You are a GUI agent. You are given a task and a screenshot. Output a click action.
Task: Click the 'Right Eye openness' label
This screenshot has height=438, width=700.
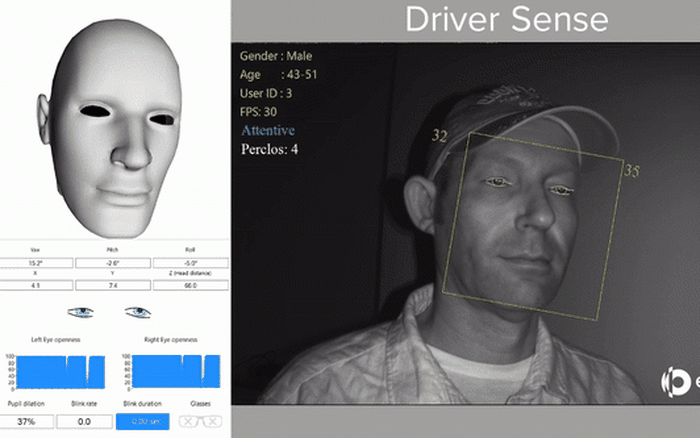click(x=171, y=340)
